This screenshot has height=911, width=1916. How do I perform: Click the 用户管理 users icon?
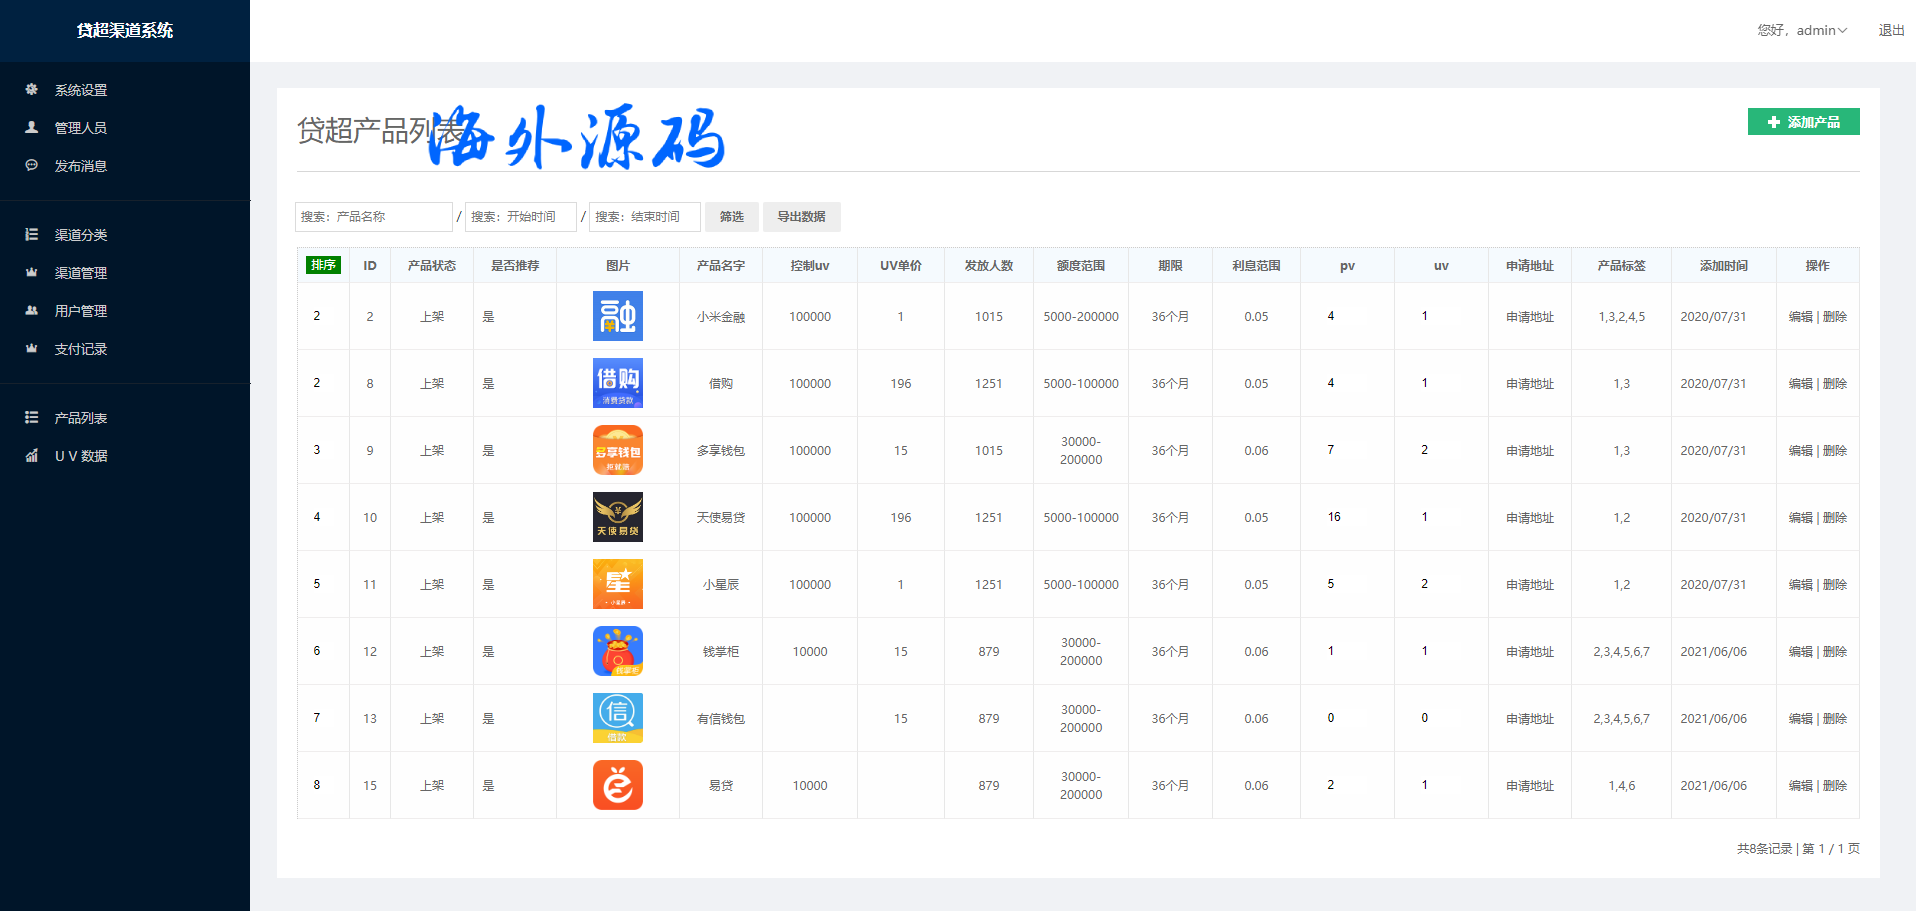tap(32, 311)
